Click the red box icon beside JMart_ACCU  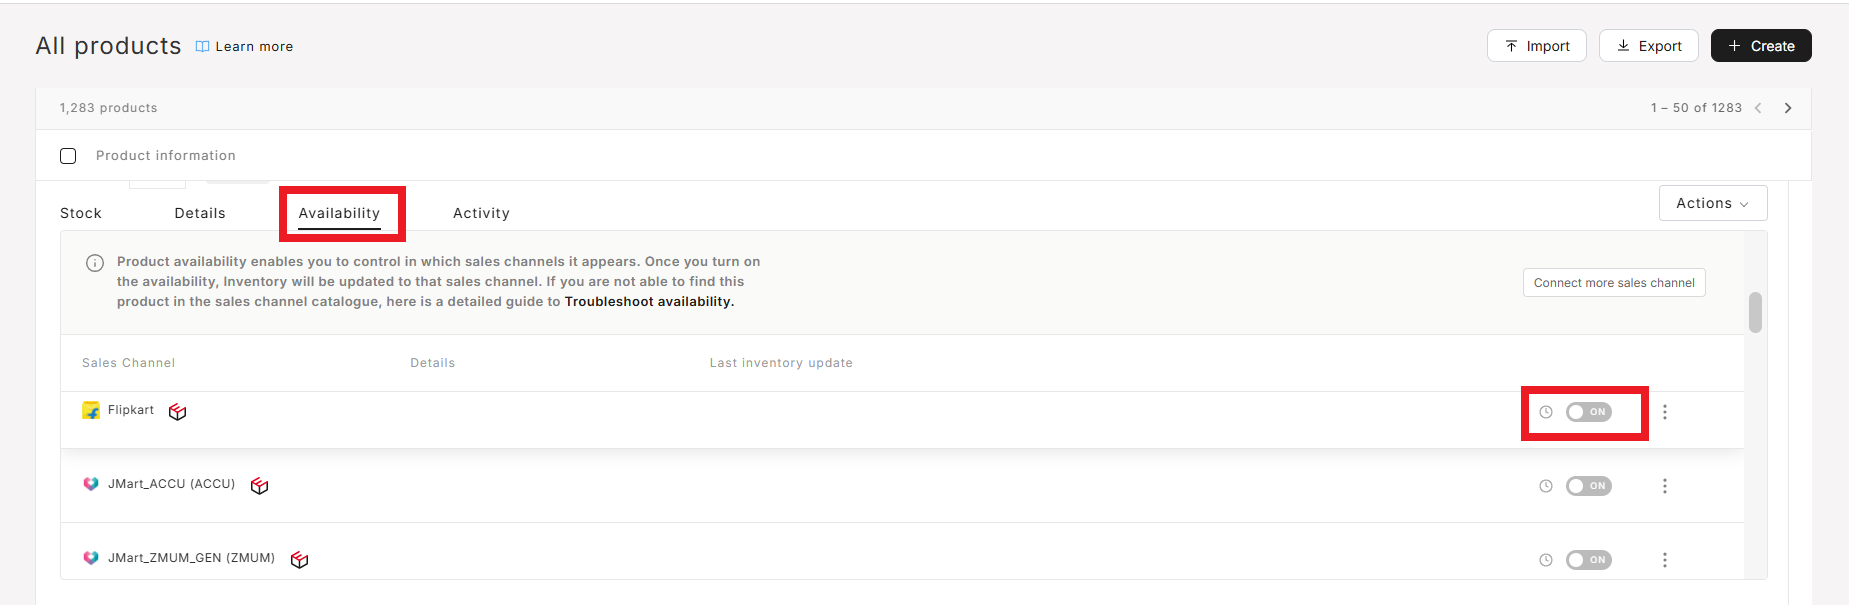[259, 486]
